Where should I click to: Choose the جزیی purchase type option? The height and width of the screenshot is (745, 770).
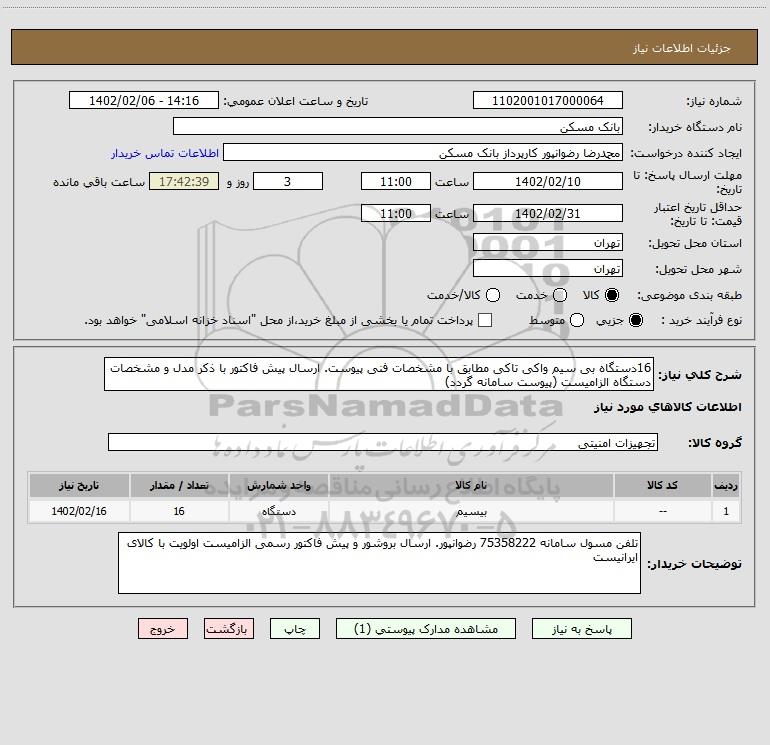click(638, 320)
